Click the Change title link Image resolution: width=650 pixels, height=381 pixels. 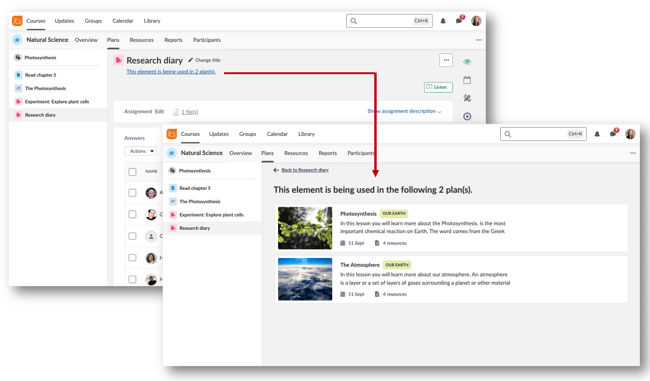click(x=208, y=60)
